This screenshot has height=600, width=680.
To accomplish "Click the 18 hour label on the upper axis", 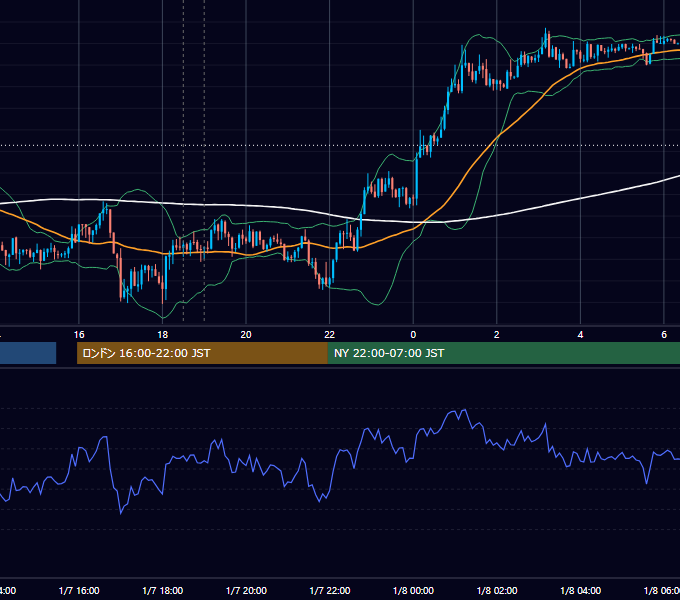I will (163, 335).
